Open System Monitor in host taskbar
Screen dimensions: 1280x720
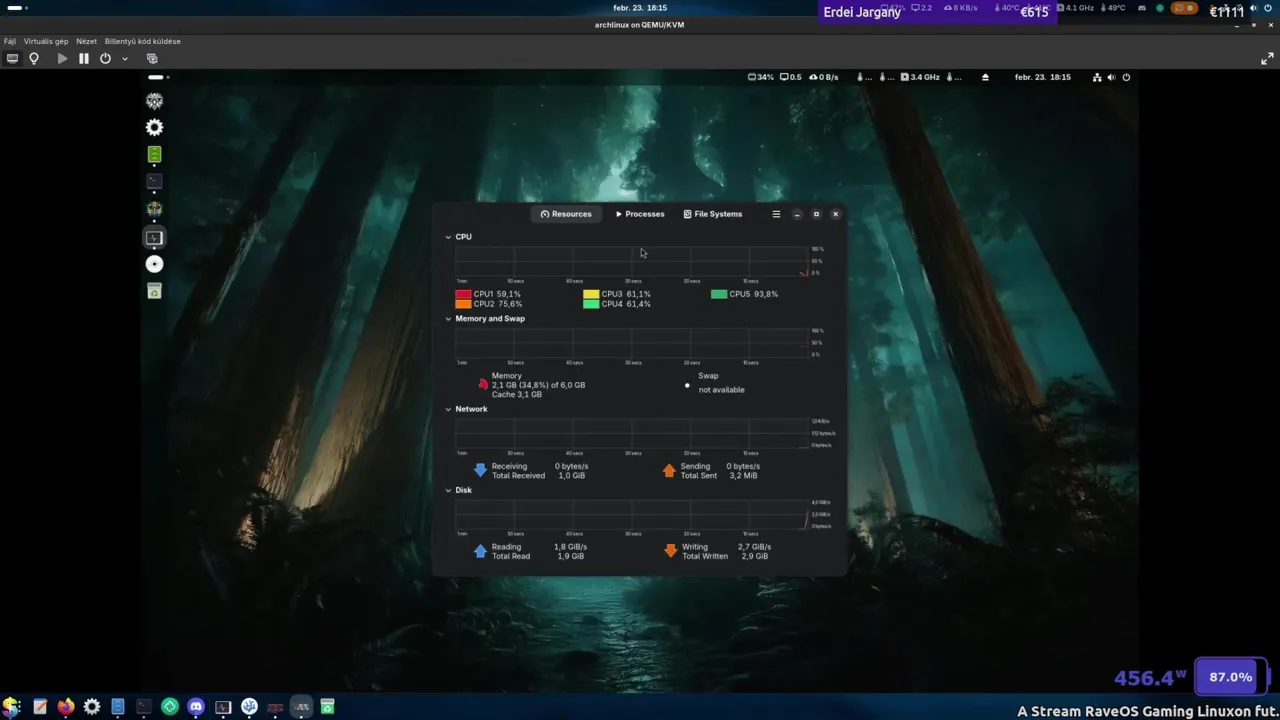point(223,707)
